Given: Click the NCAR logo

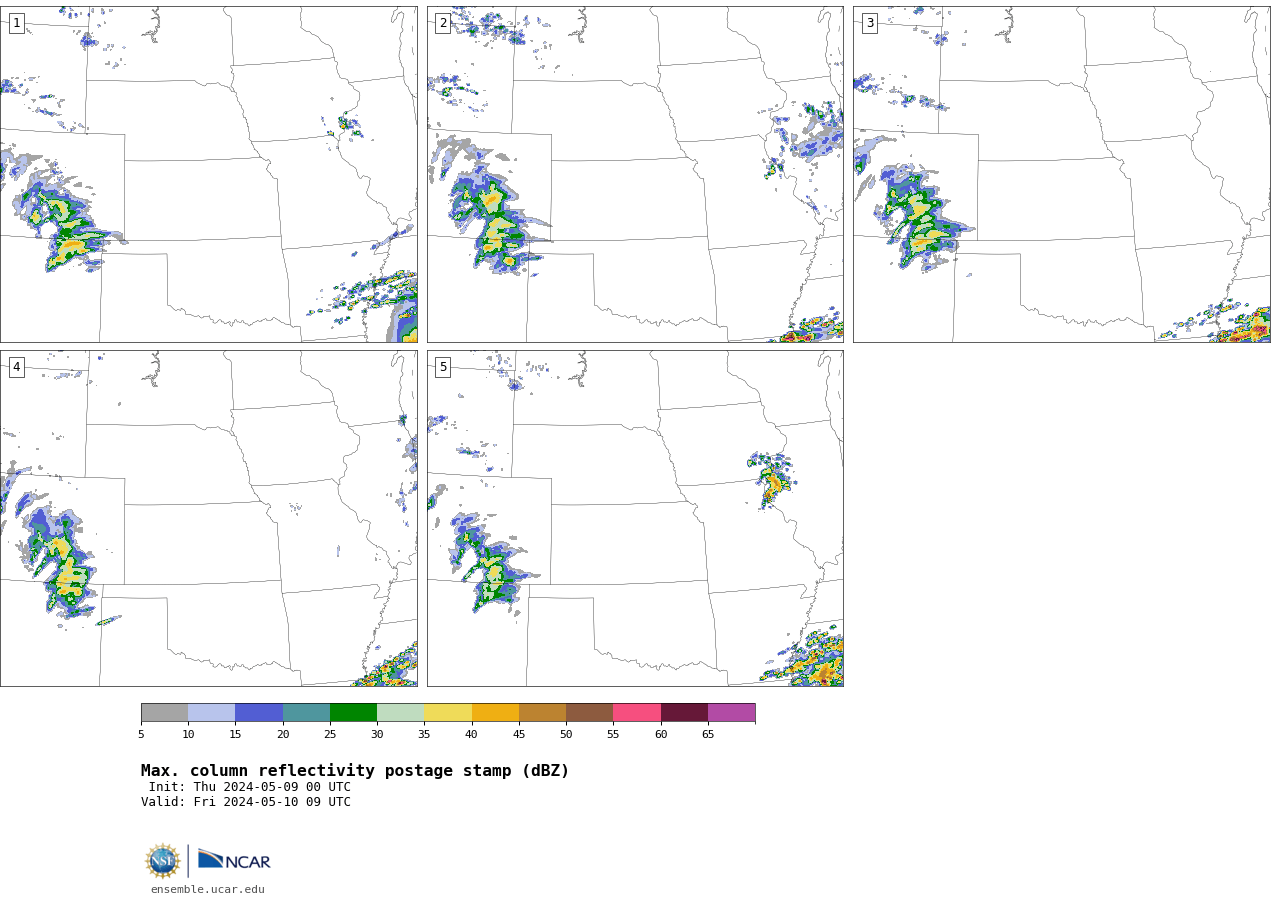Looking at the screenshot, I should click(x=234, y=861).
